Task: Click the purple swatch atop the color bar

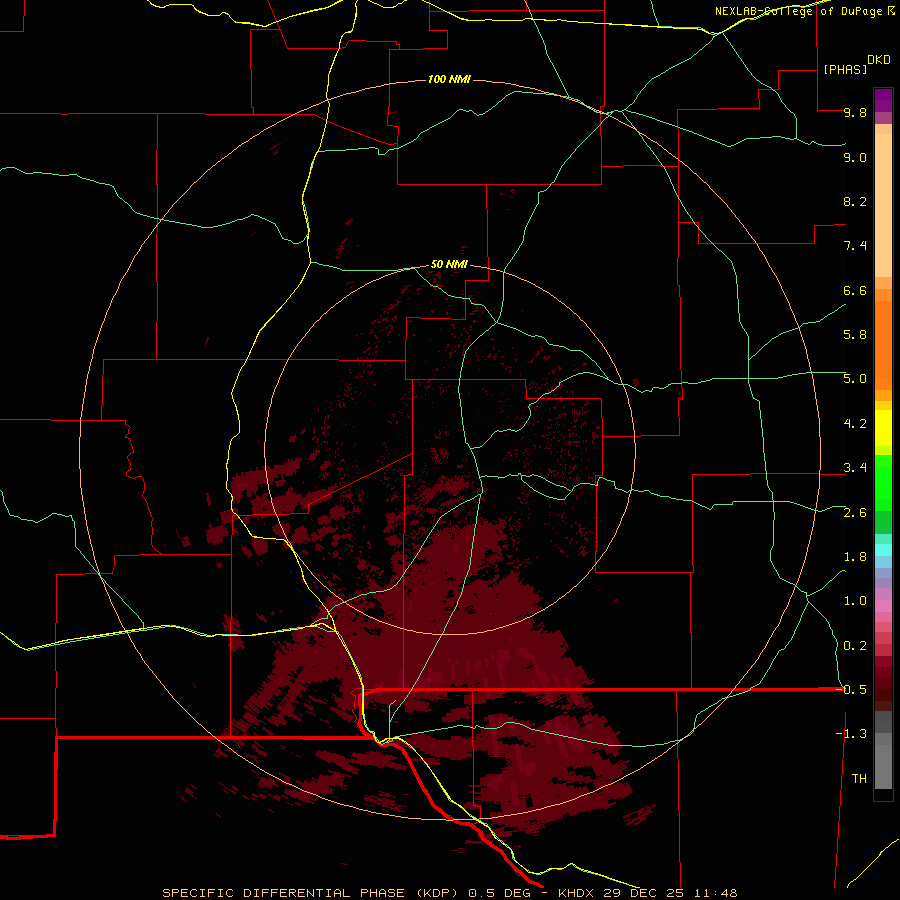Action: (x=883, y=100)
